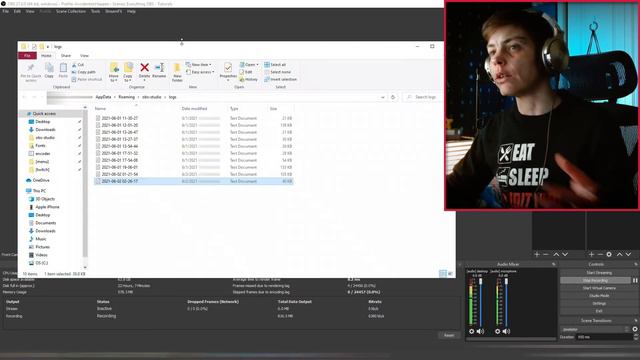Click the History icon in Open group

(249, 79)
